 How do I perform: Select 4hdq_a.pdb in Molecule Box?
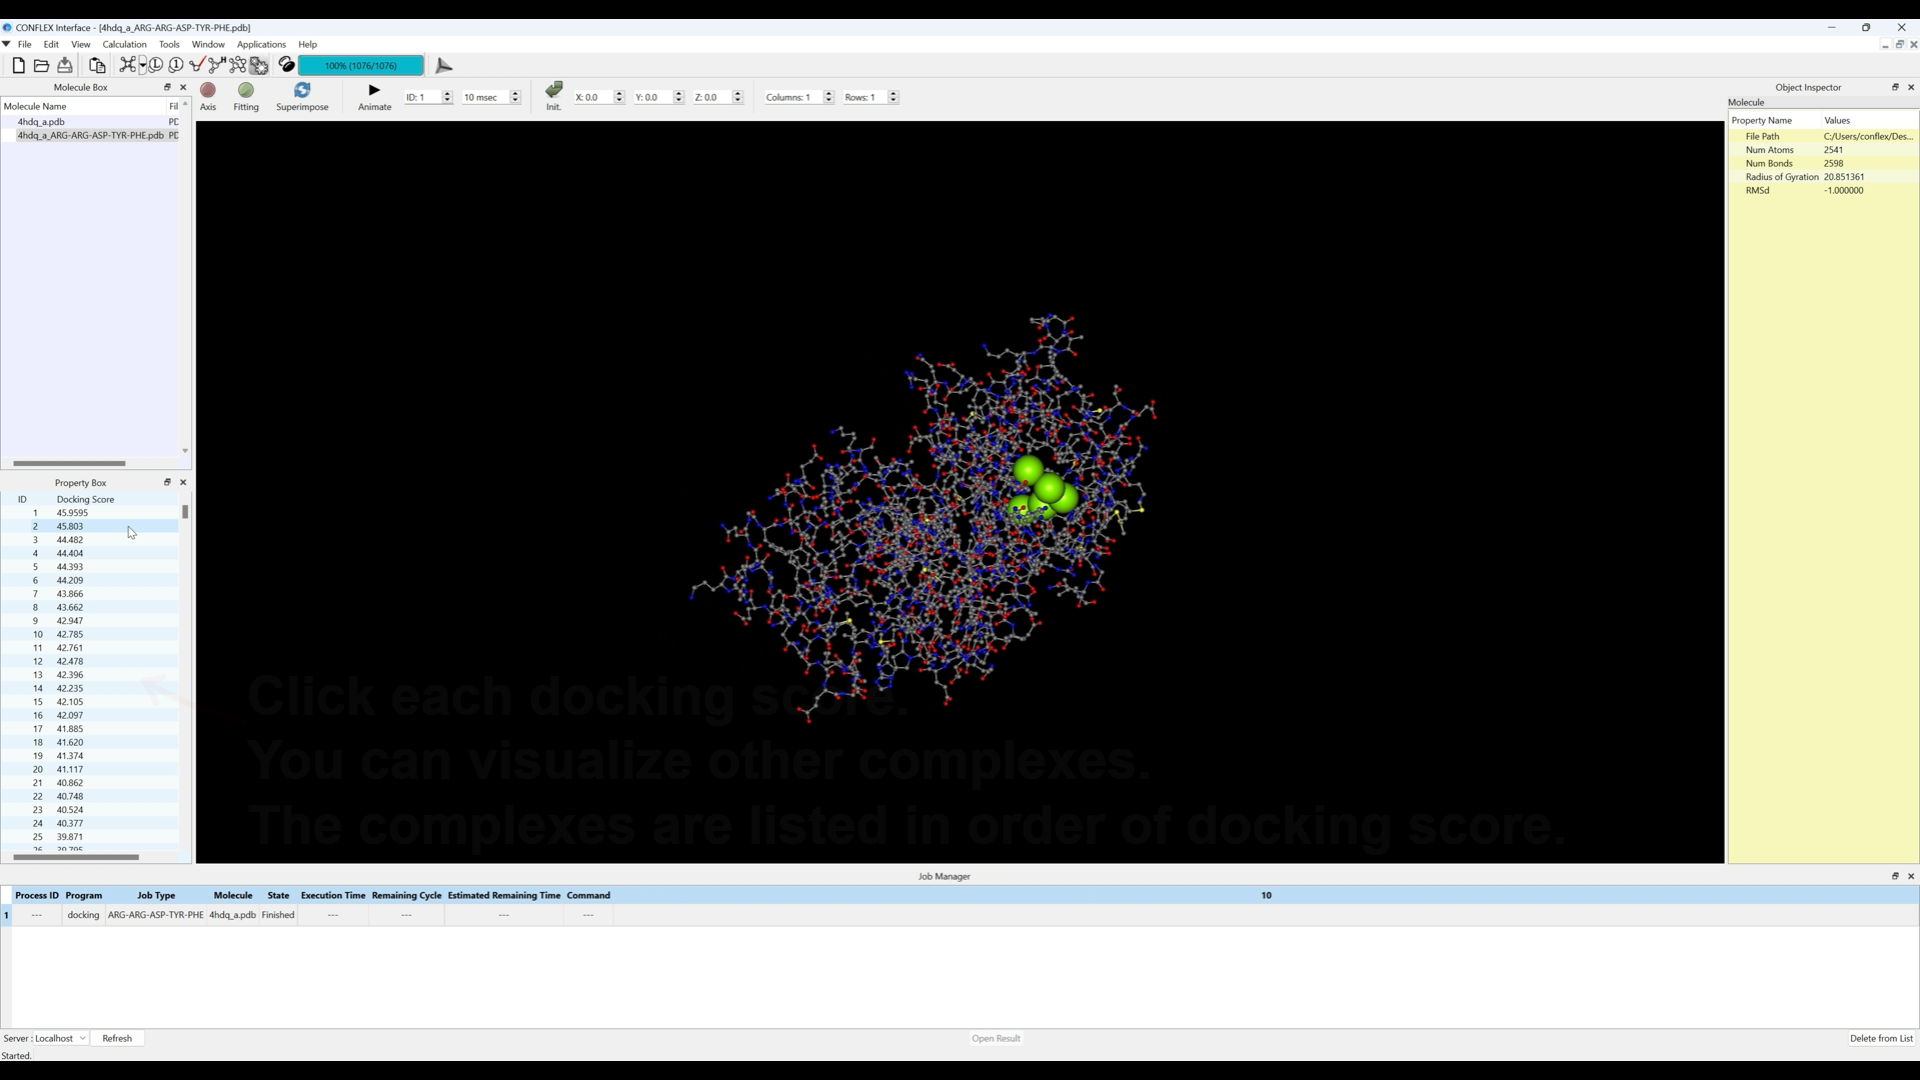click(x=41, y=122)
